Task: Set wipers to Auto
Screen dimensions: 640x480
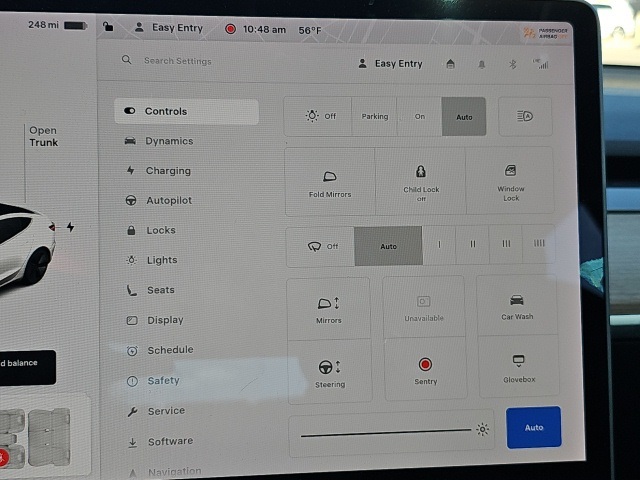Action: (x=388, y=246)
